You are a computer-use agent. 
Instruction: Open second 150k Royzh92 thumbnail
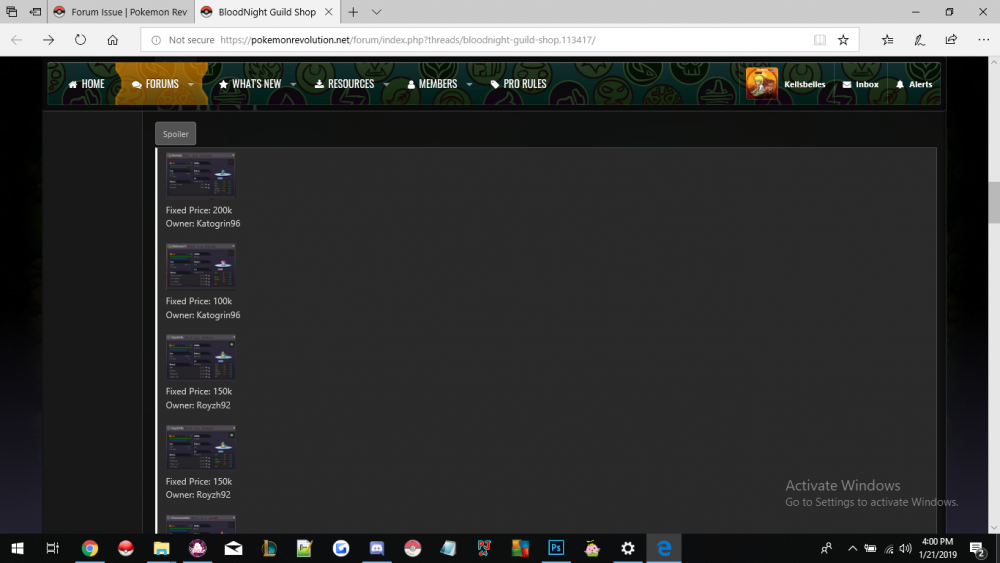pos(200,447)
